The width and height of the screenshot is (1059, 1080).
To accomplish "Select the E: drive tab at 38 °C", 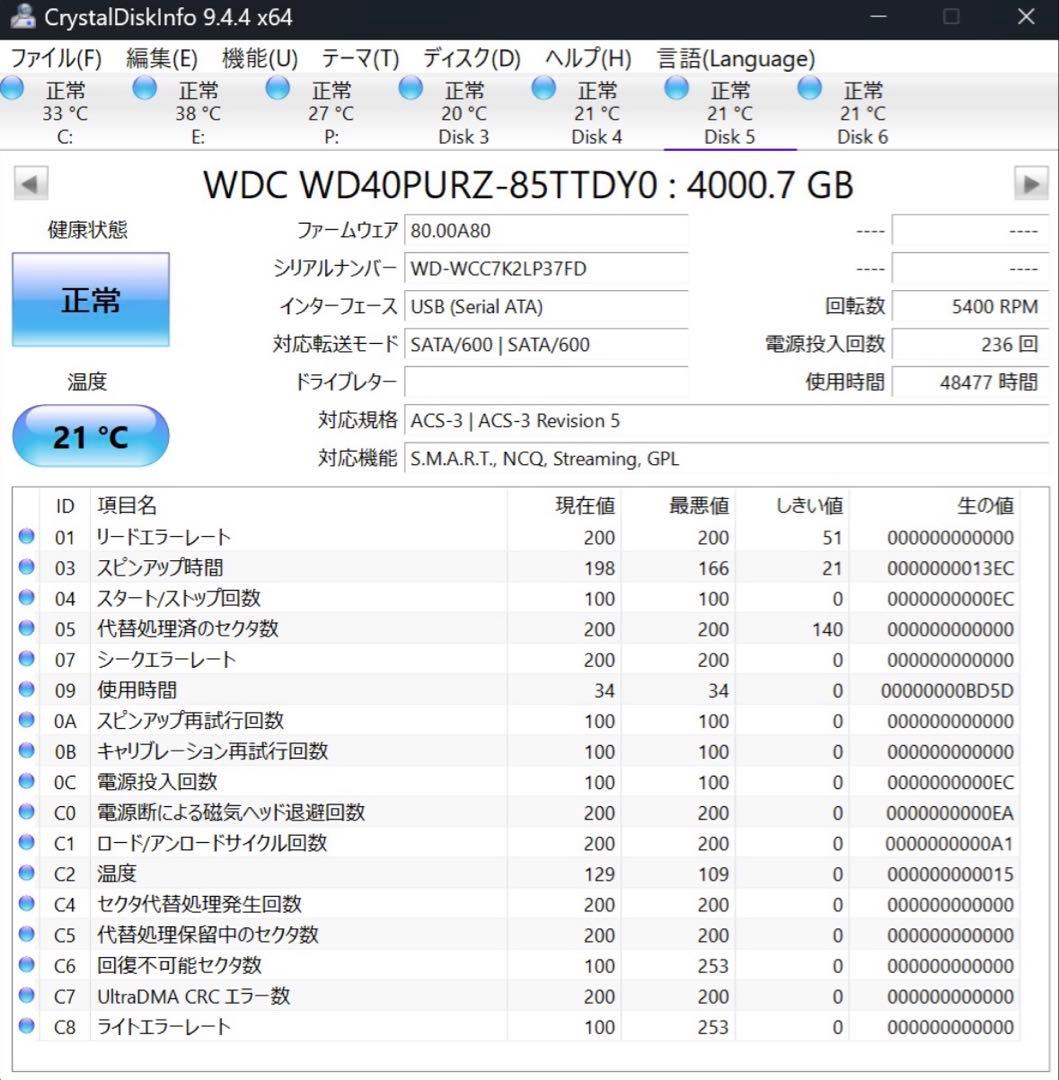I will (198, 113).
